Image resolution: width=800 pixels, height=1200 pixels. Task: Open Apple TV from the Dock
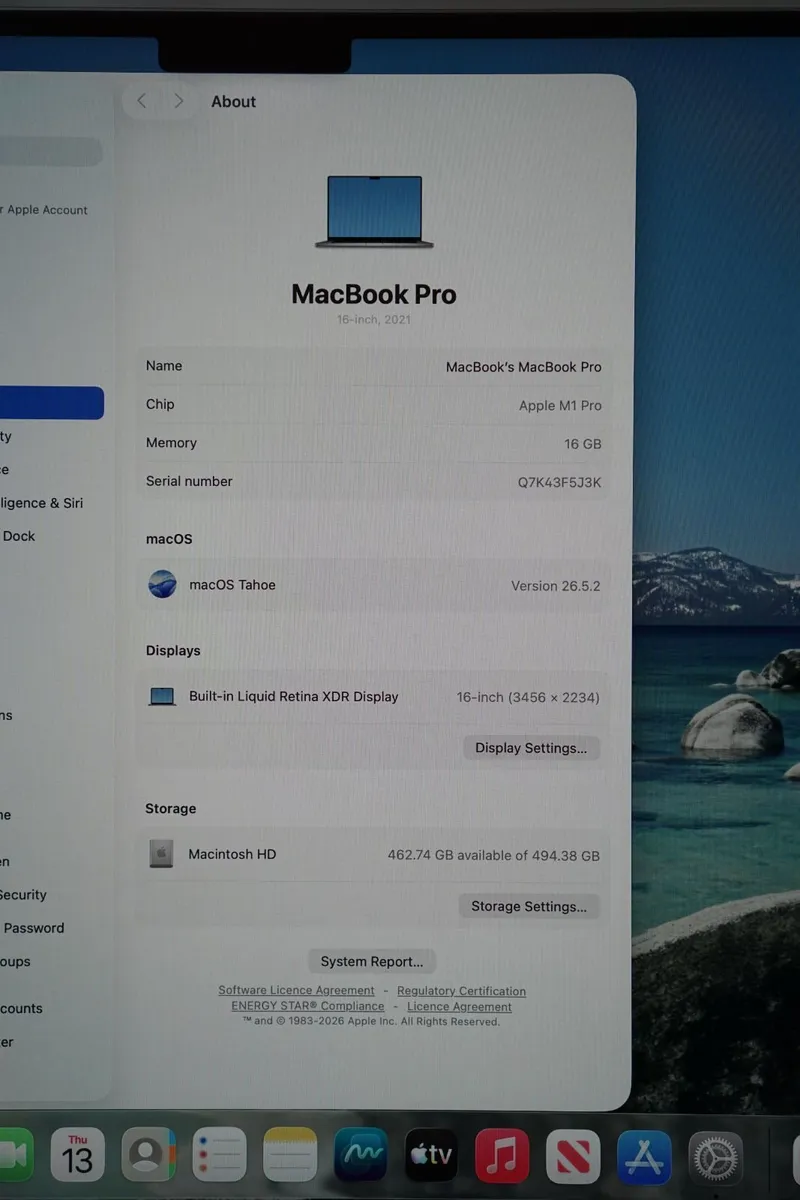(x=431, y=1155)
